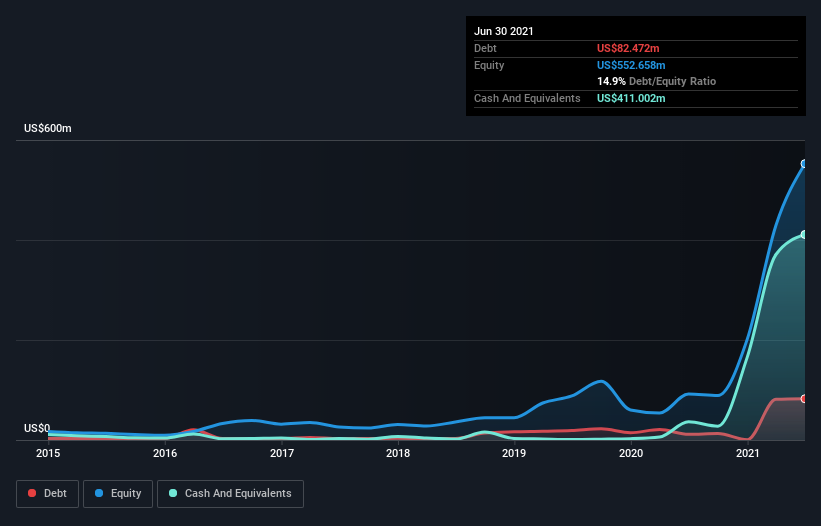Select the 2019 x-axis label
Viewport: 821px width, 526px height.
click(514, 453)
